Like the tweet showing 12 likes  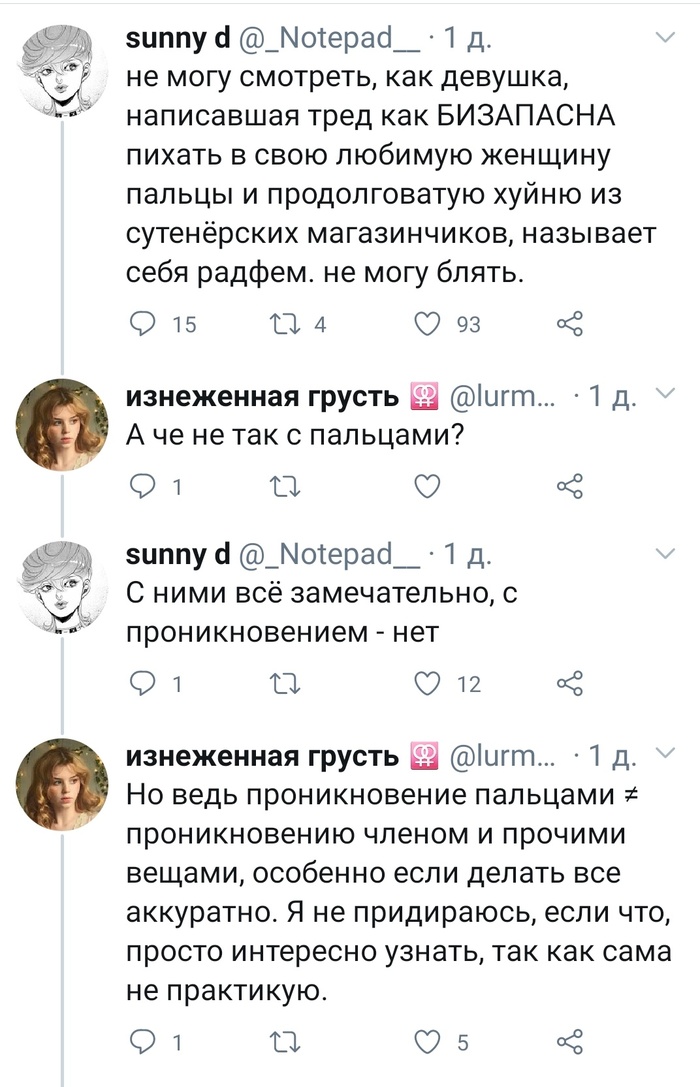[427, 684]
